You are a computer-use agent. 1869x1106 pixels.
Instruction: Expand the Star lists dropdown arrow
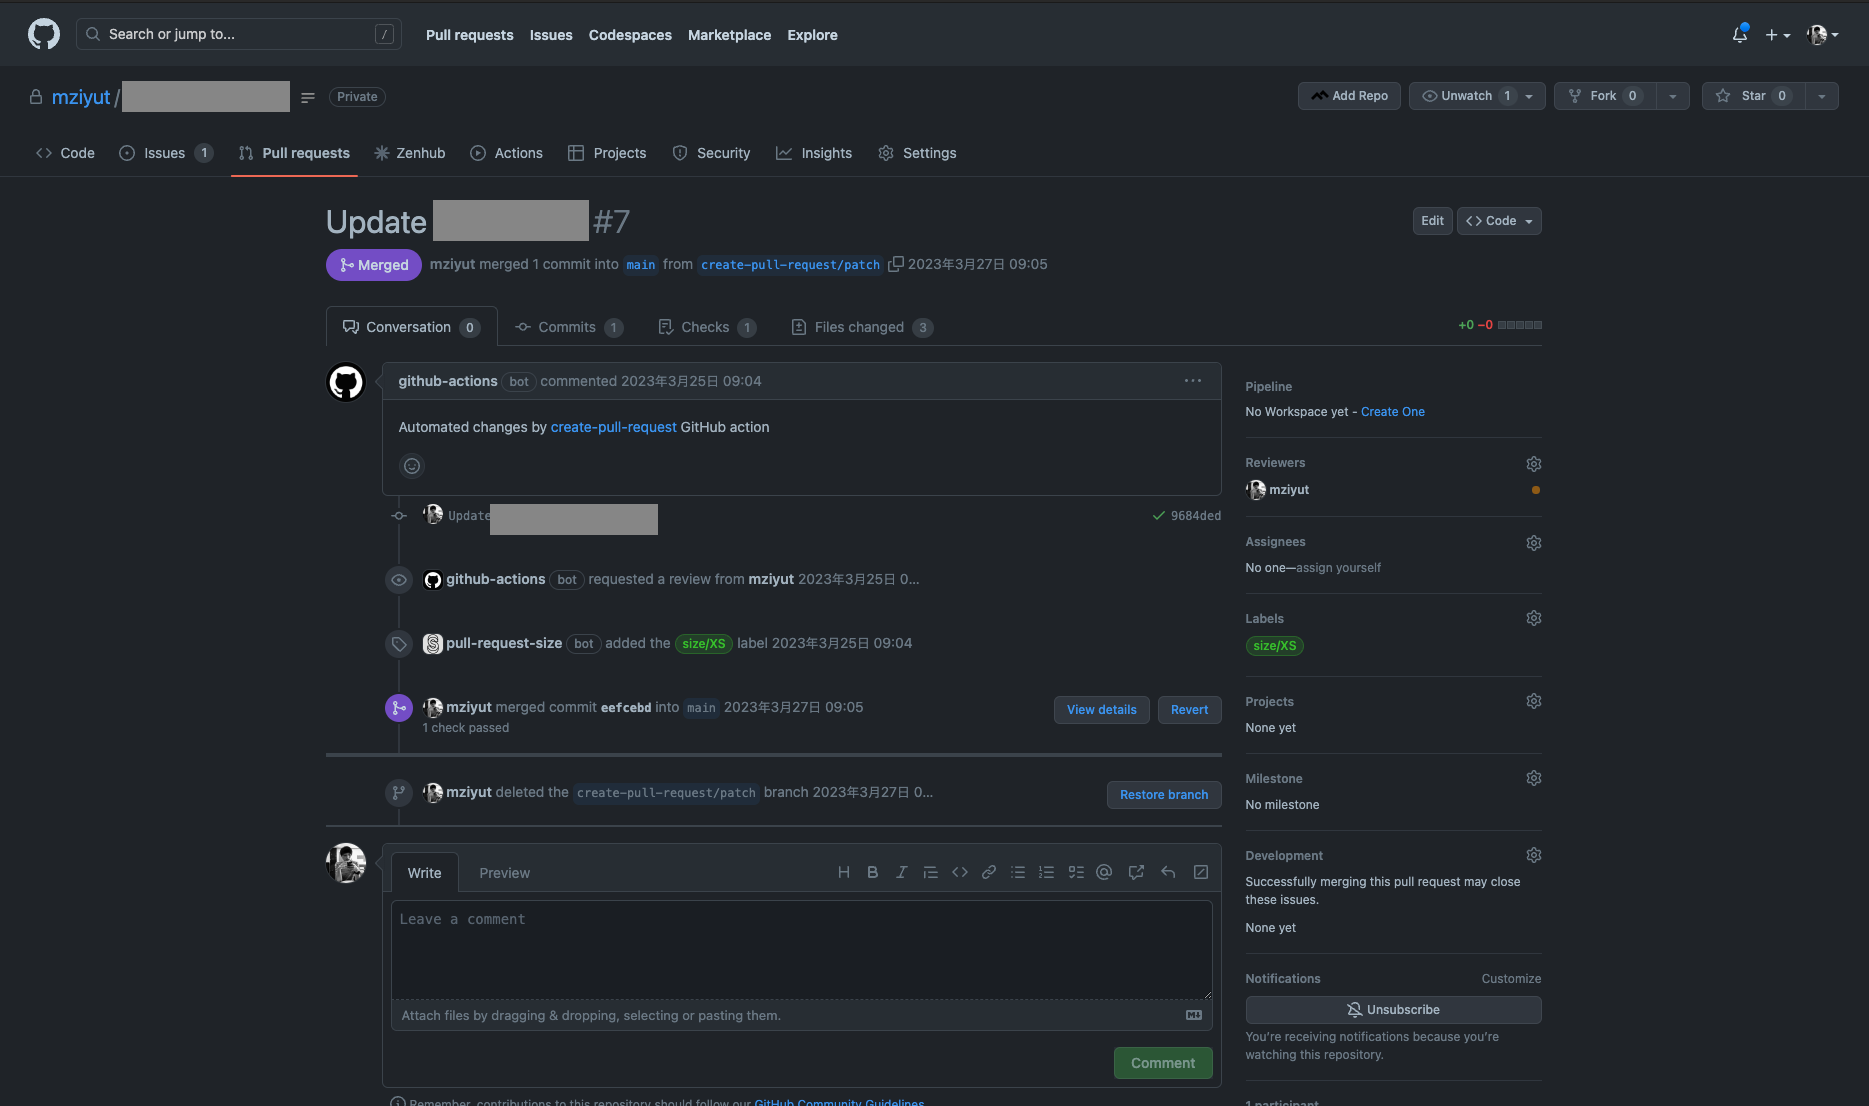[1822, 96]
